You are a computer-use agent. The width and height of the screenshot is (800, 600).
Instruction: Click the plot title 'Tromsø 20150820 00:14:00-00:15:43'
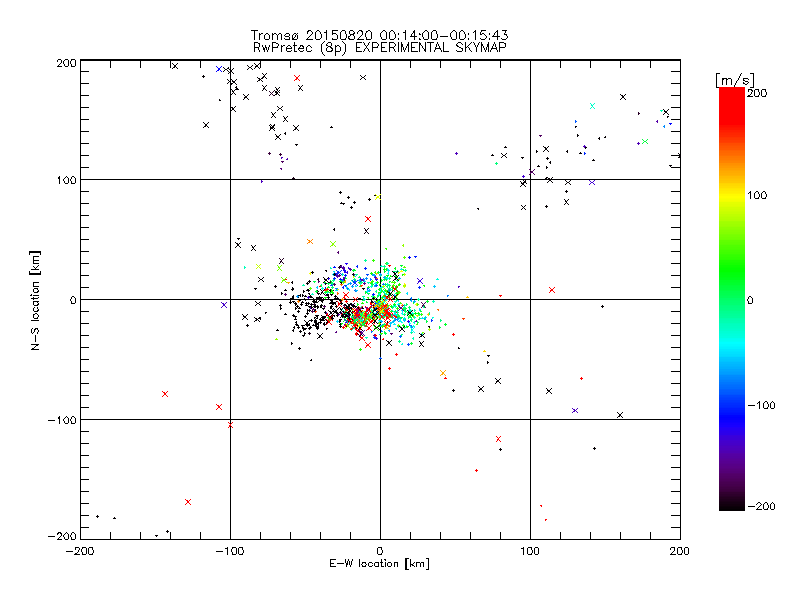[x=379, y=35]
